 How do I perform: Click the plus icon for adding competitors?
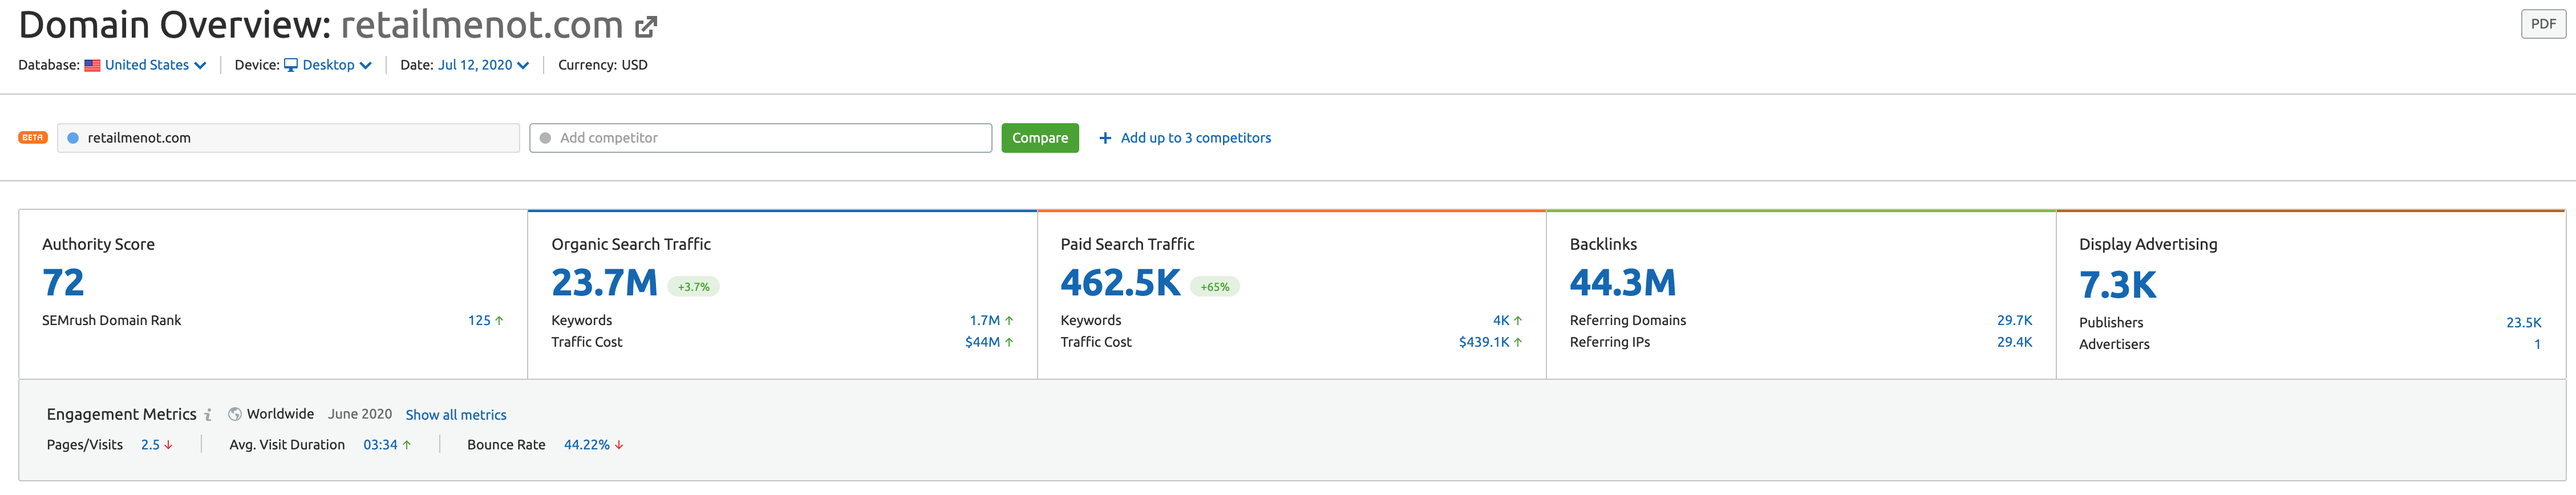point(1105,138)
